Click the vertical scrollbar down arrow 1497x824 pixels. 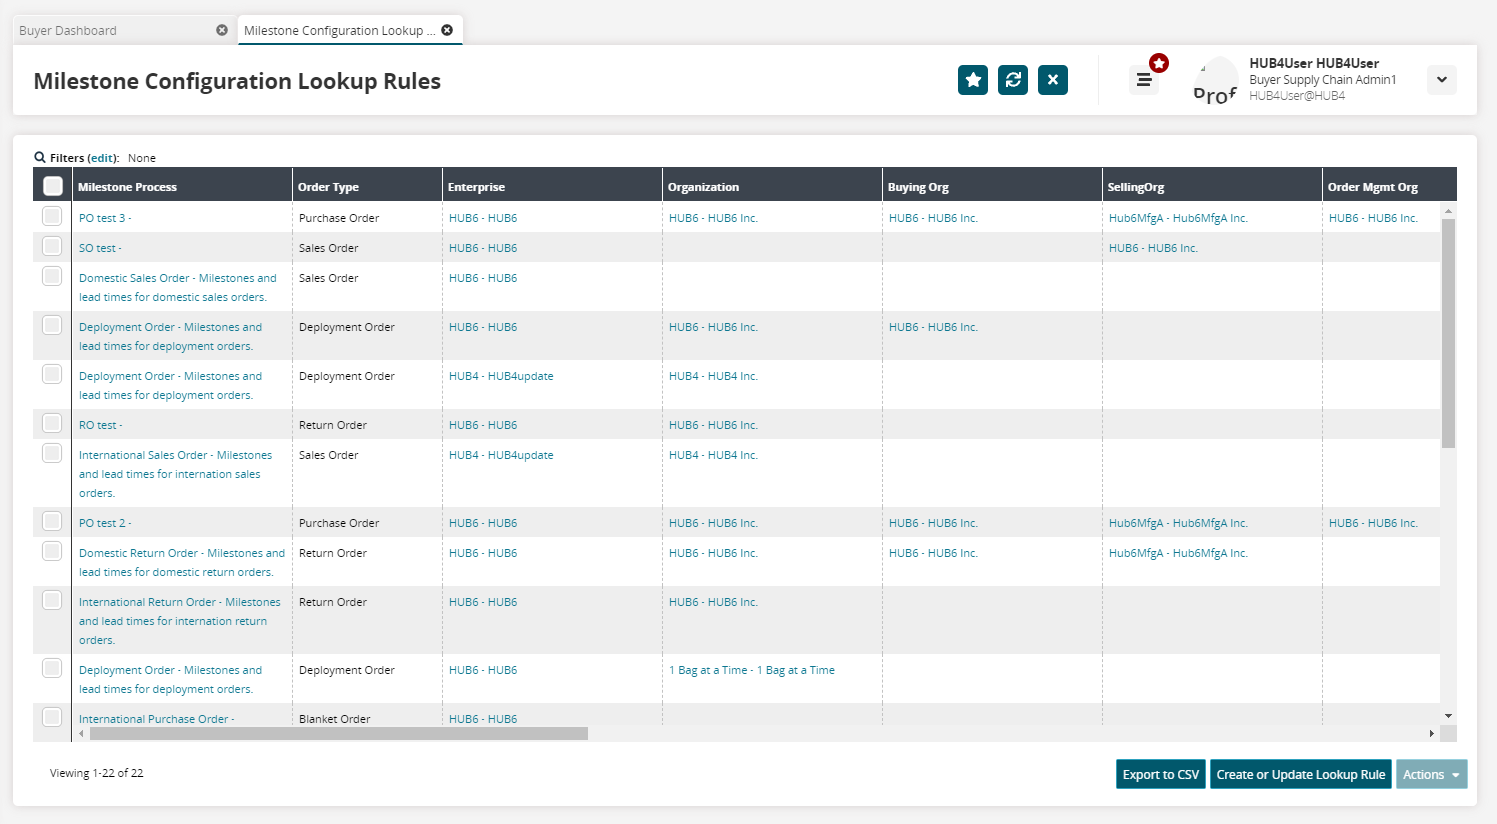1448,716
